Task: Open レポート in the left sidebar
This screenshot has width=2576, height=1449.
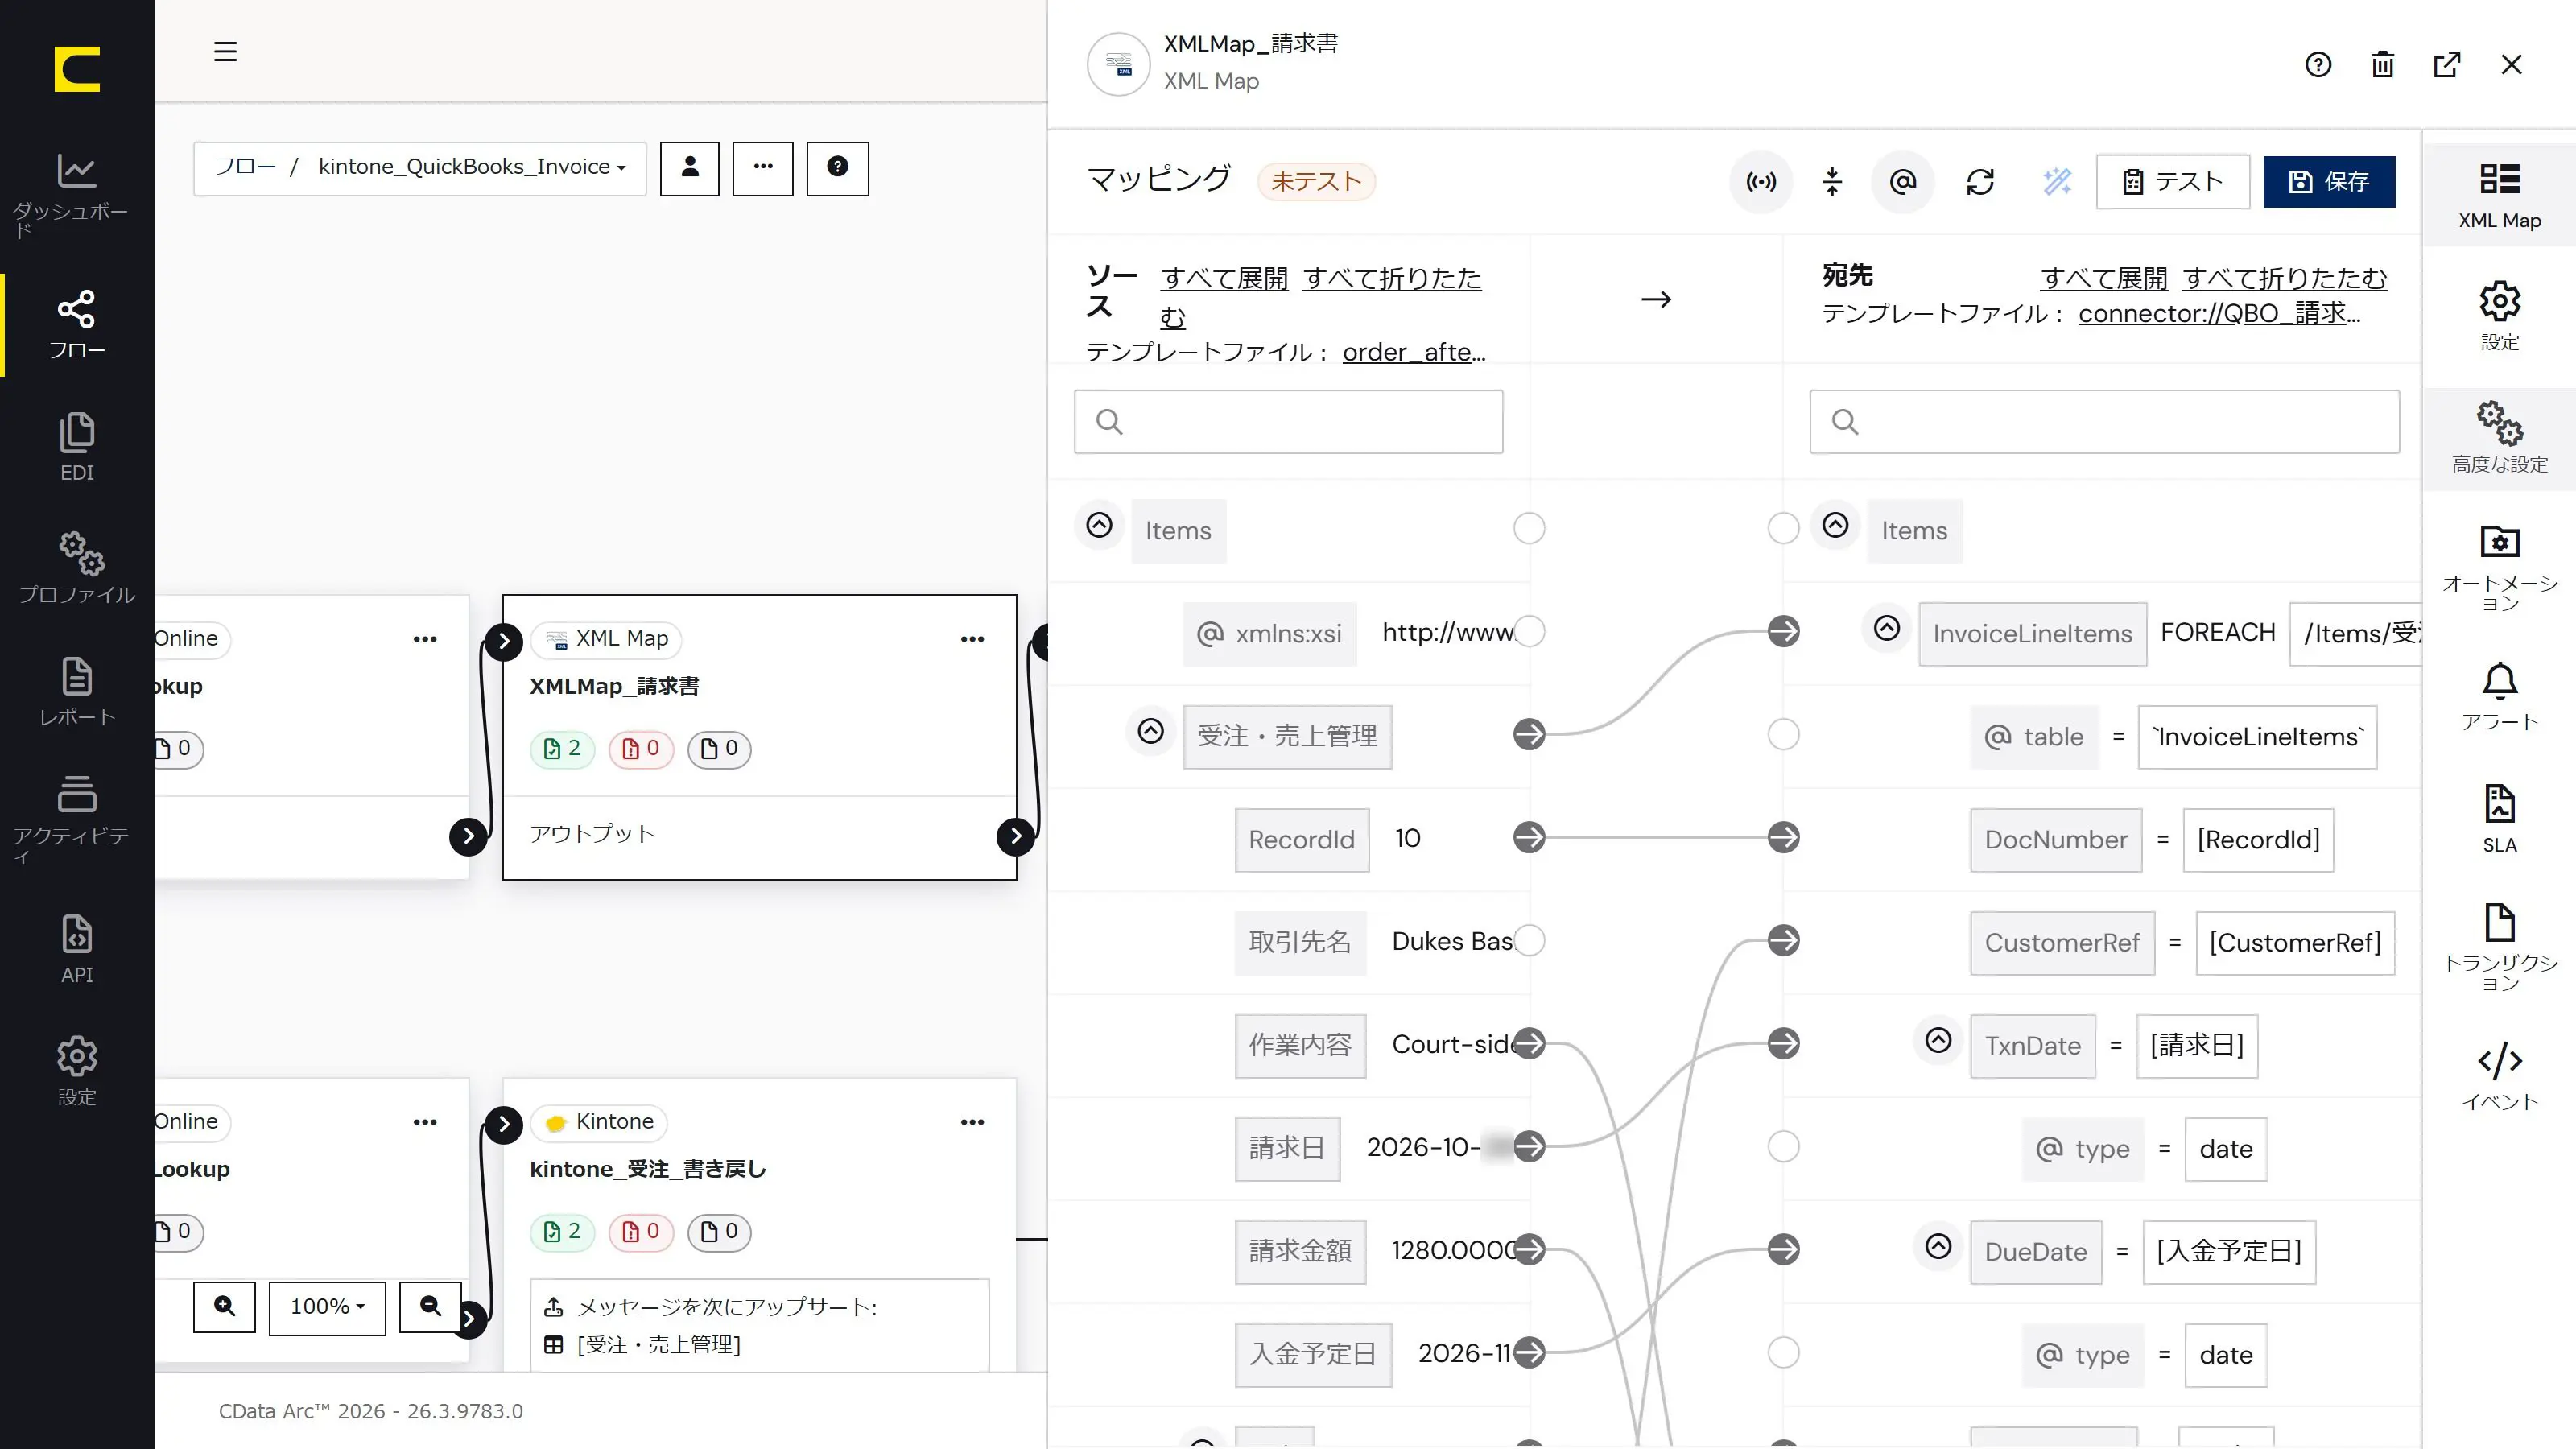Action: (77, 691)
